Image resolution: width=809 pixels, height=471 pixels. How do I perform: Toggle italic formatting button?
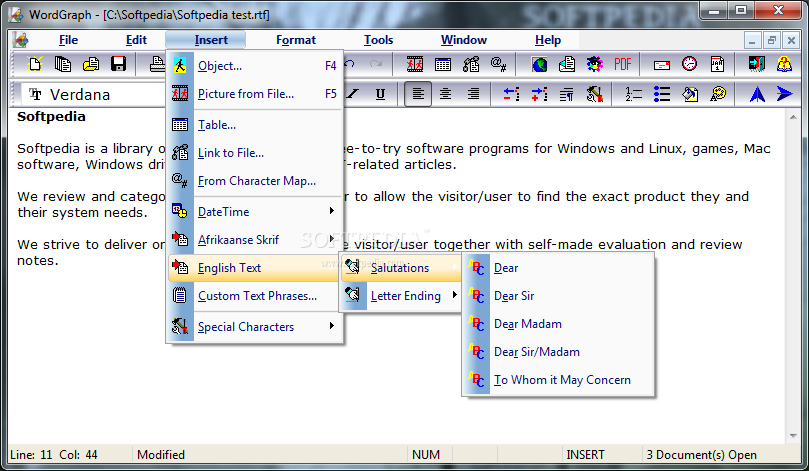click(353, 94)
